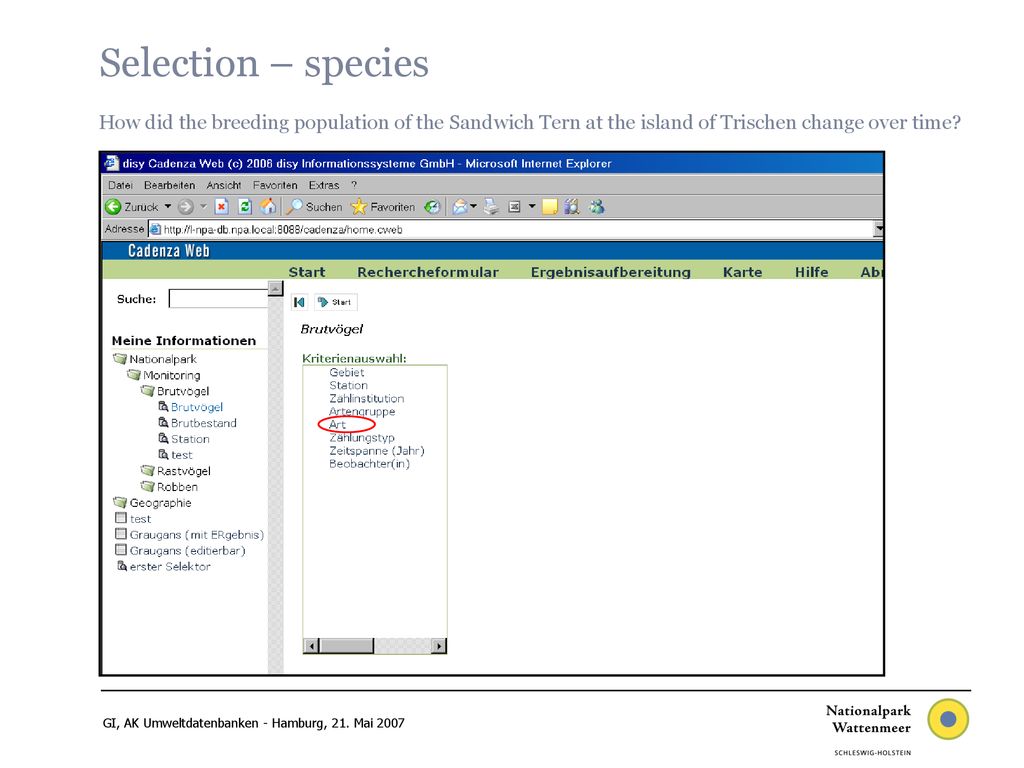Select Artengruppe criterion
The width and height of the screenshot is (1024, 768).
[362, 411]
